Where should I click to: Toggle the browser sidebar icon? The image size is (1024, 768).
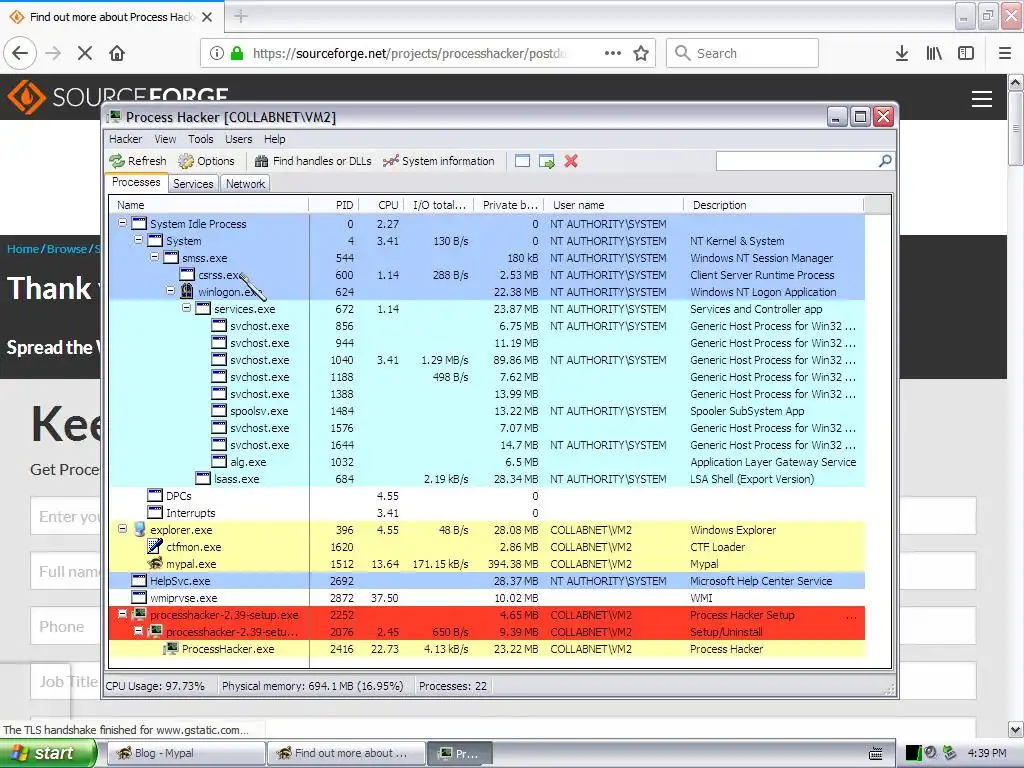(966, 53)
